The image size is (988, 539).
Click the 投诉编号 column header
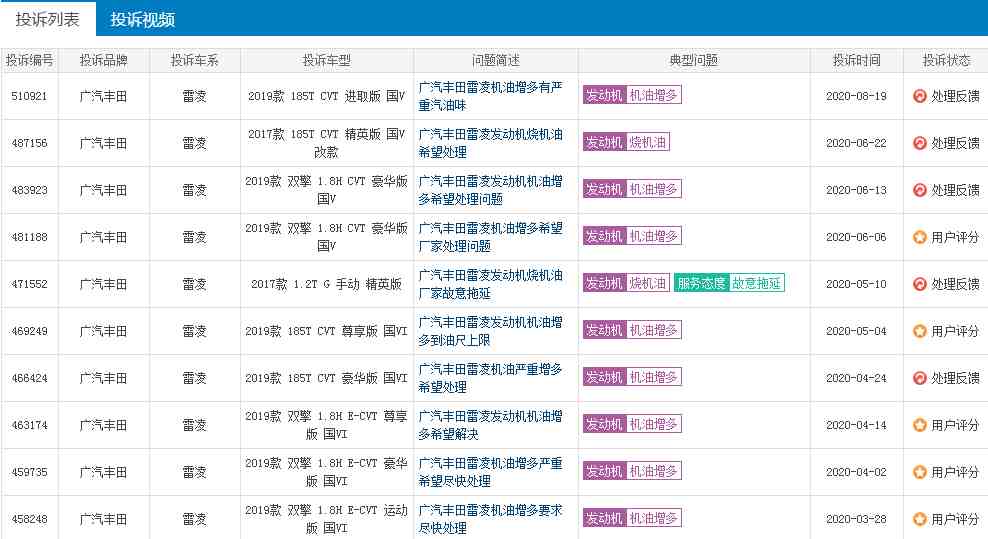(x=30, y=61)
